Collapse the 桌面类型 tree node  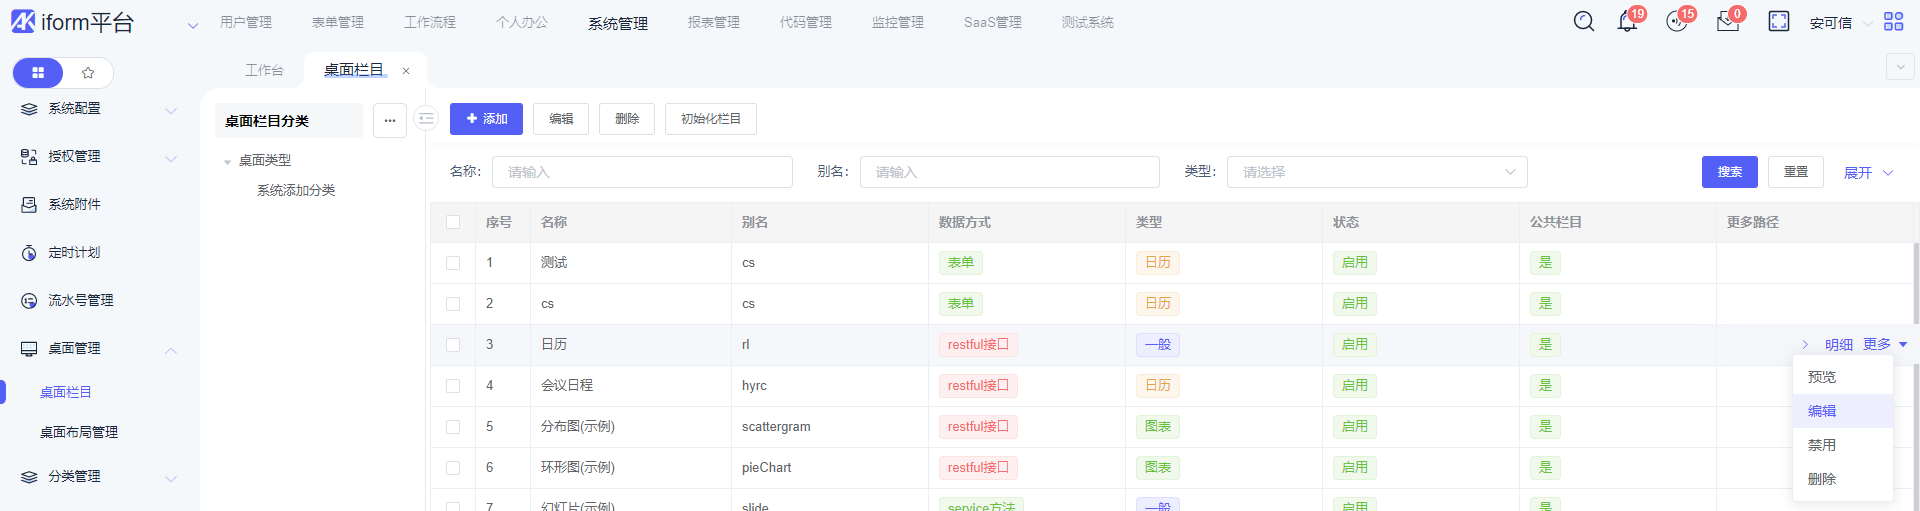(228, 161)
